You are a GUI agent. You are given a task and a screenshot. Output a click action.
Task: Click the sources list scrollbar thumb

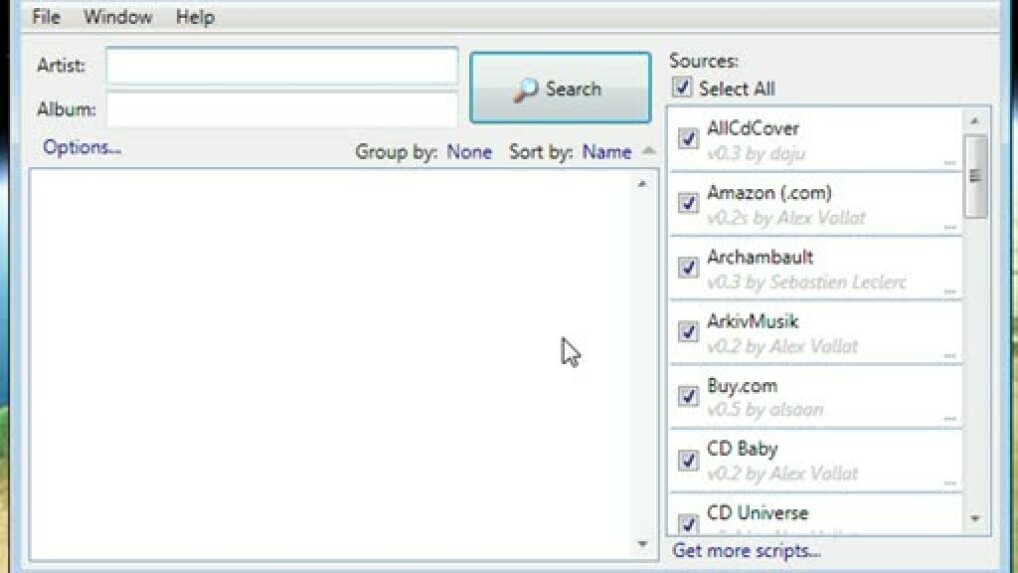[975, 177]
